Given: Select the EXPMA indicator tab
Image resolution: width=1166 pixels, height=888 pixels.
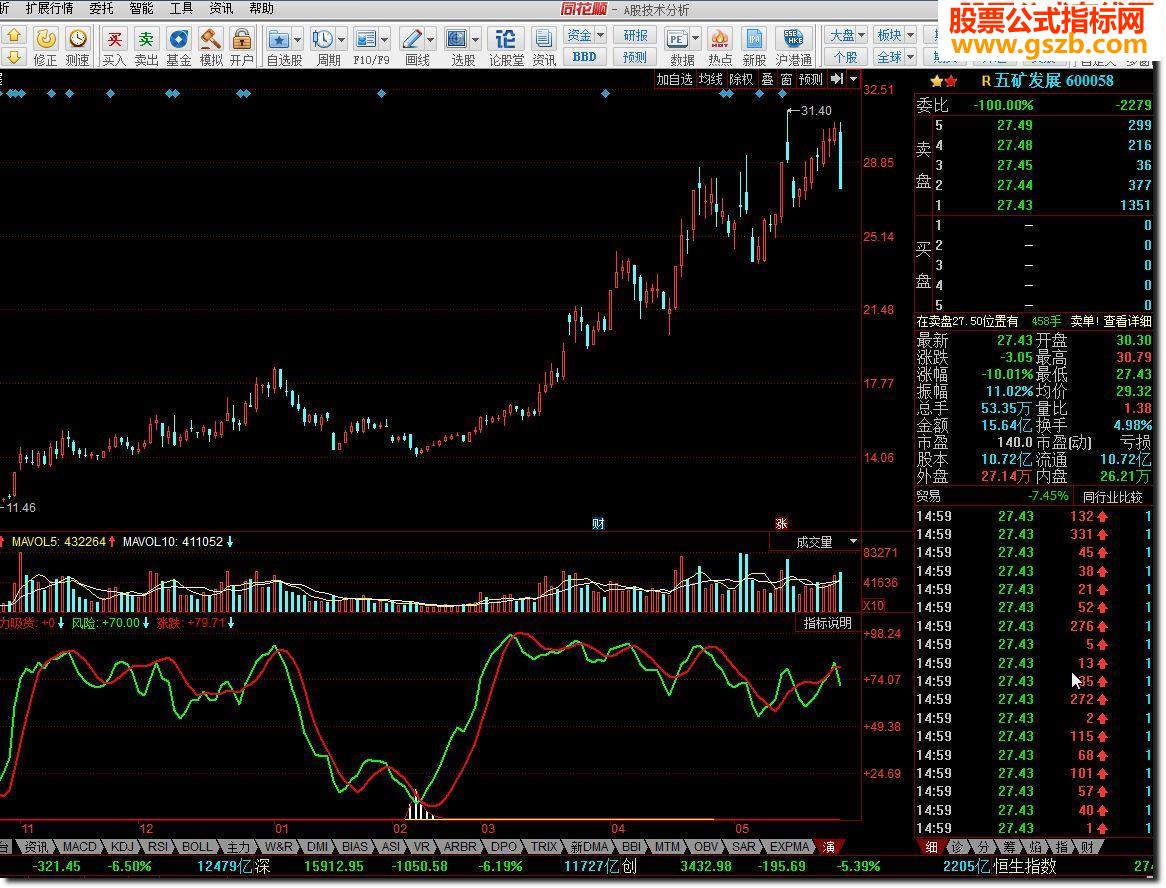Looking at the screenshot, I should click(790, 846).
